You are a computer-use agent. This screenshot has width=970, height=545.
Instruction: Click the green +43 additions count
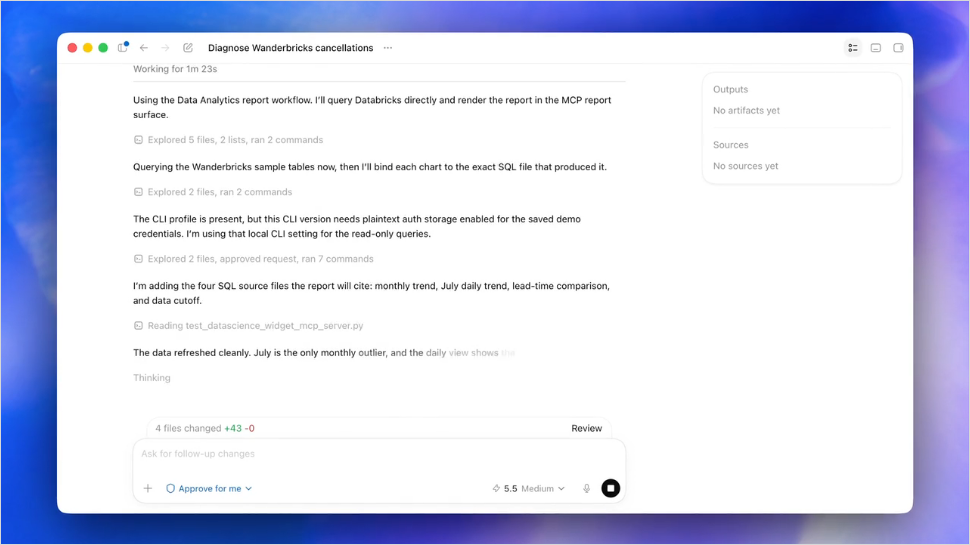(233, 428)
